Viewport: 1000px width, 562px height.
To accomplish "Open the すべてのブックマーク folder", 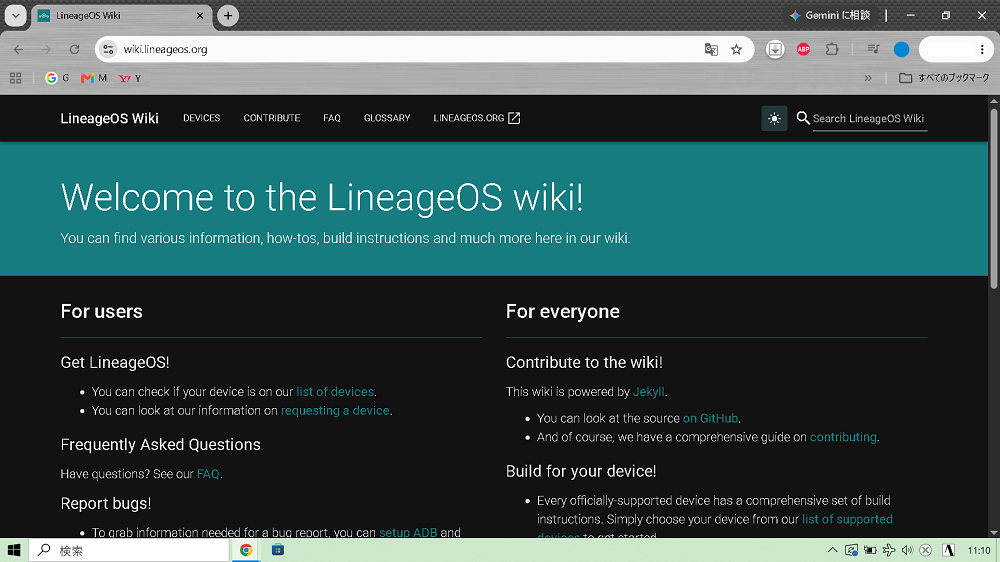I will pyautogui.click(x=945, y=78).
